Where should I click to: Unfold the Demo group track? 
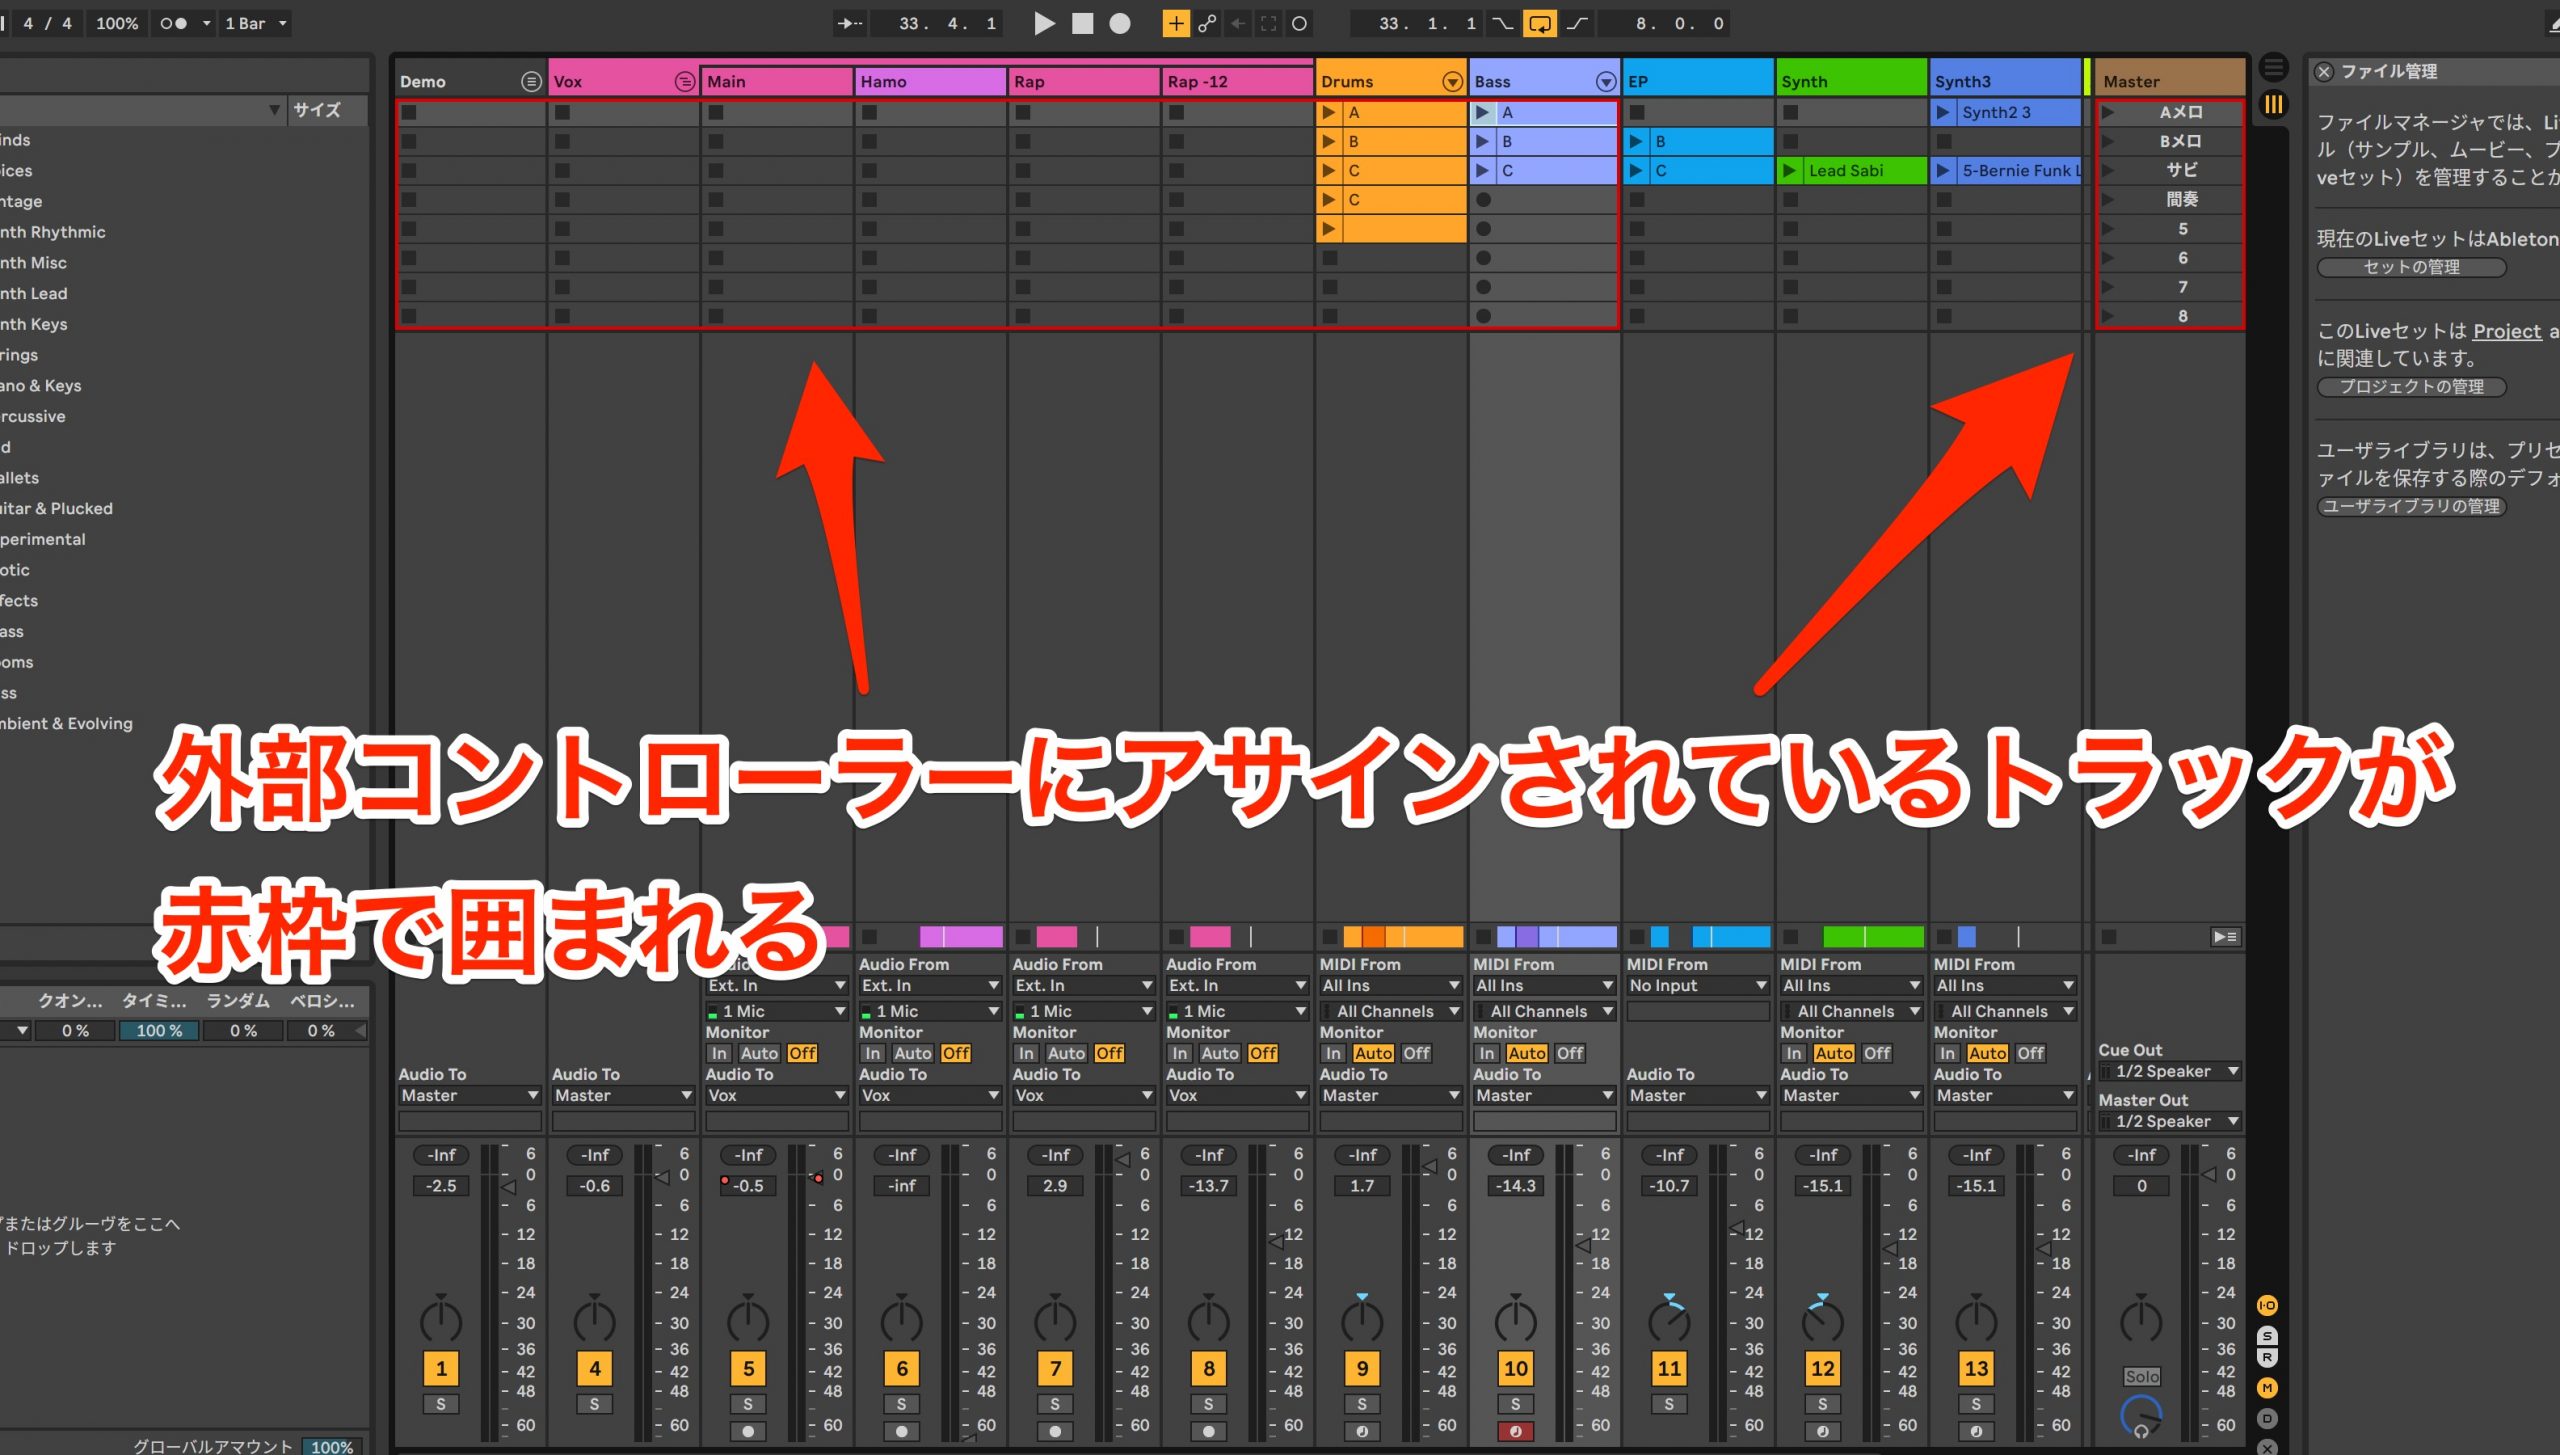(x=531, y=81)
